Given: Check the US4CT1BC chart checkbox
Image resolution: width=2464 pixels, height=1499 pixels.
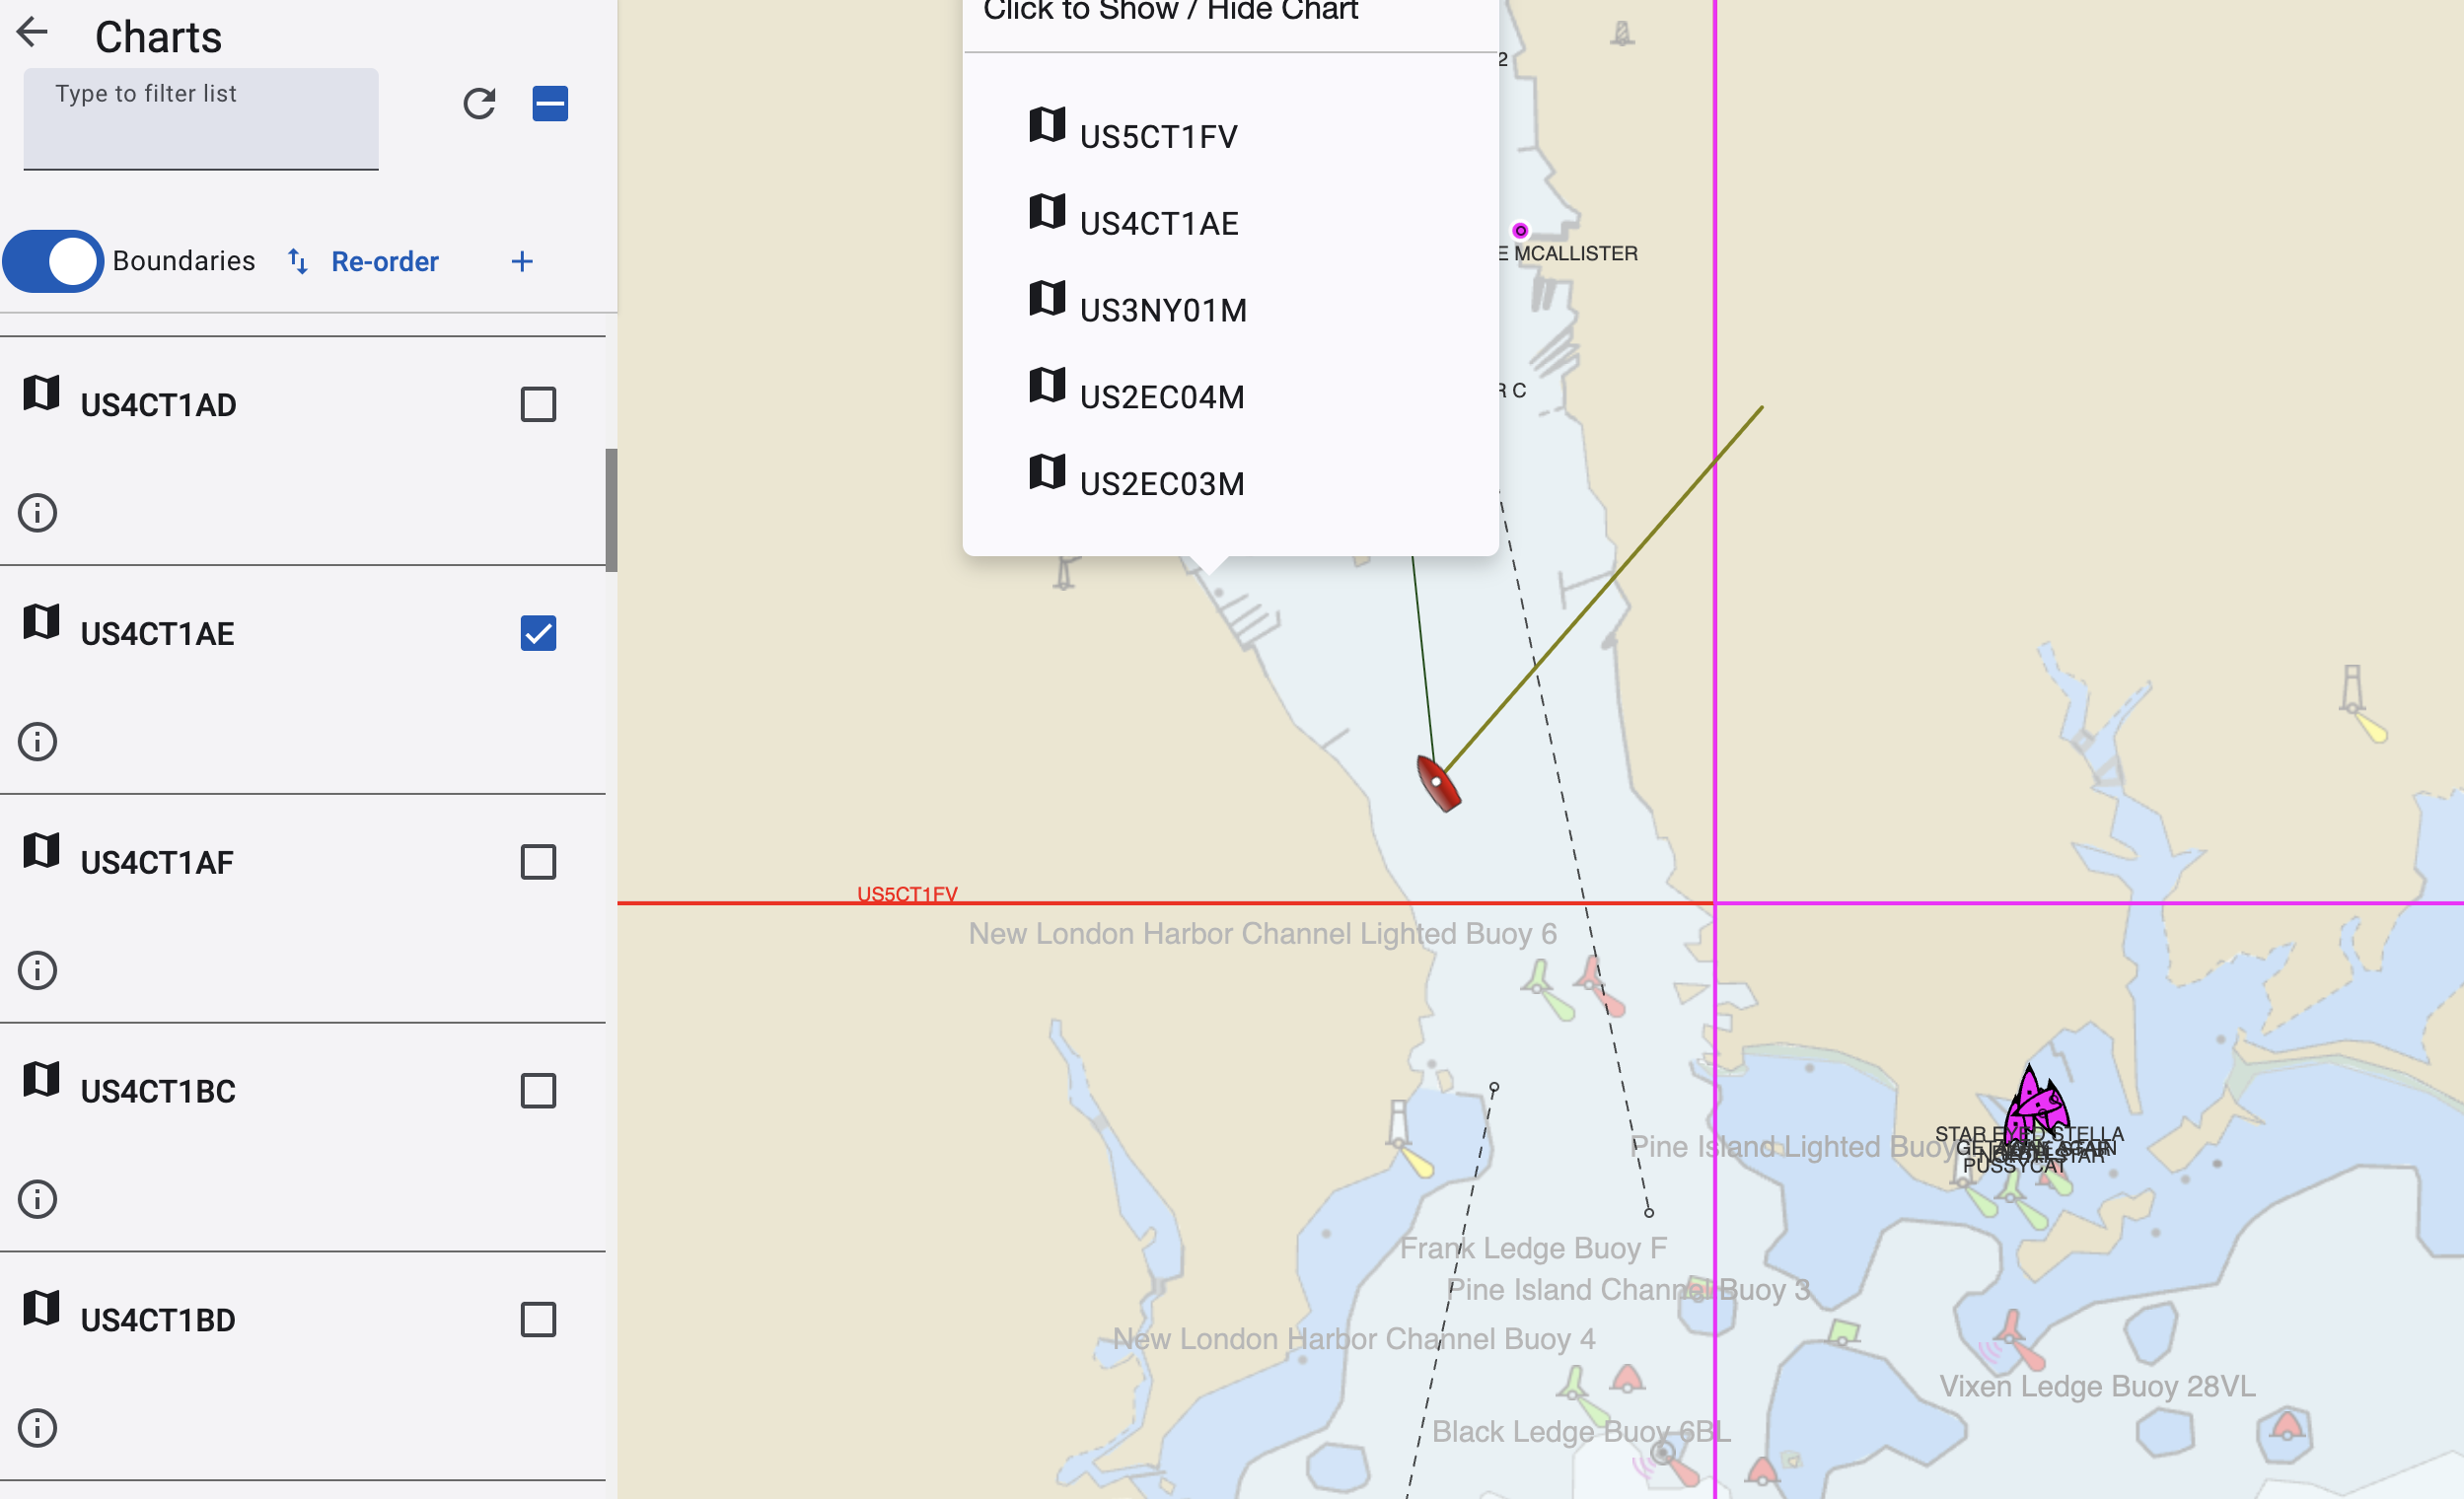Looking at the screenshot, I should click(x=538, y=1091).
